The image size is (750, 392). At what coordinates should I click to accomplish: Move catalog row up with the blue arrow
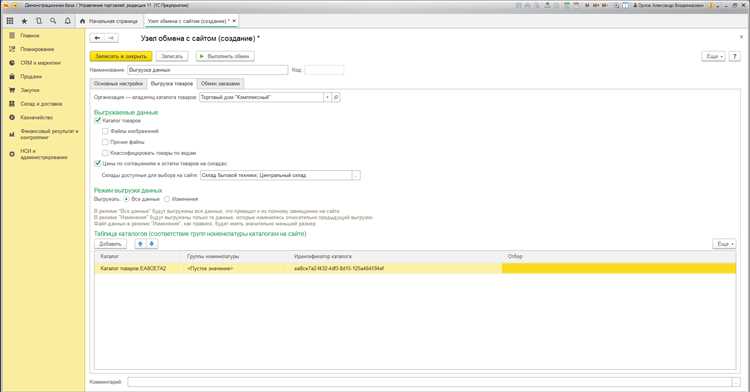pos(140,244)
